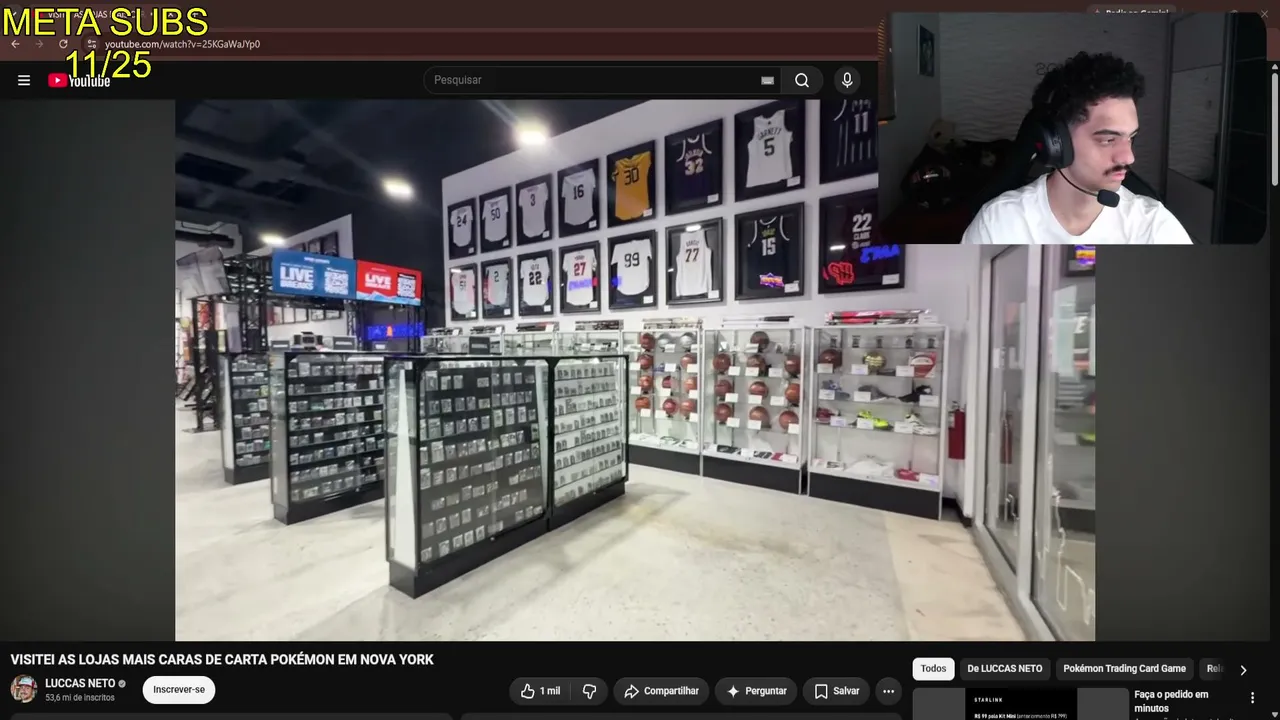Save the video with Salvar
Viewport: 1280px width, 720px height.
tap(836, 691)
